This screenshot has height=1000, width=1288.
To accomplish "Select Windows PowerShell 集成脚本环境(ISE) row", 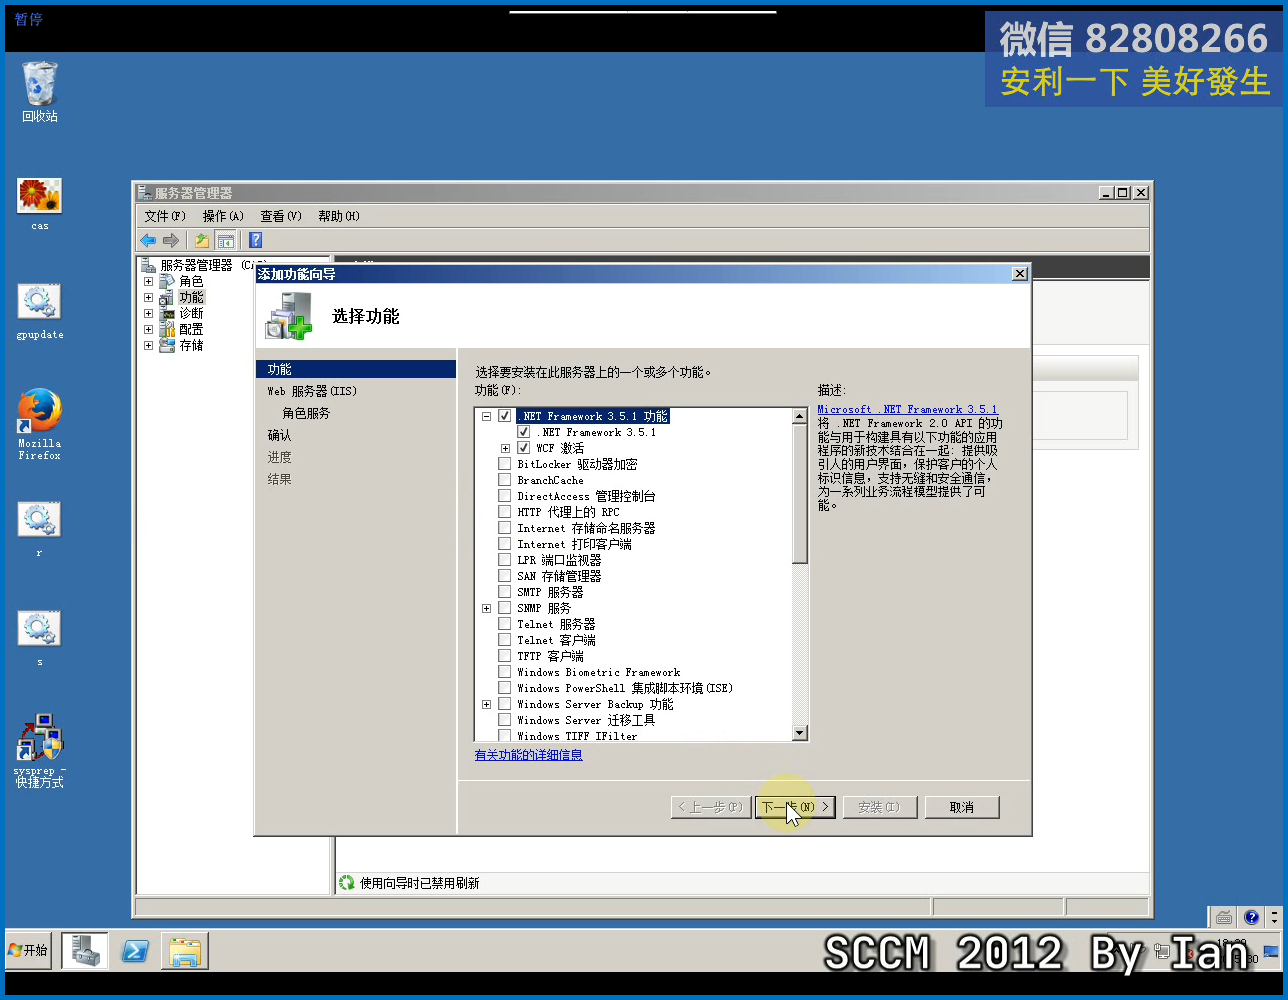I will (624, 688).
